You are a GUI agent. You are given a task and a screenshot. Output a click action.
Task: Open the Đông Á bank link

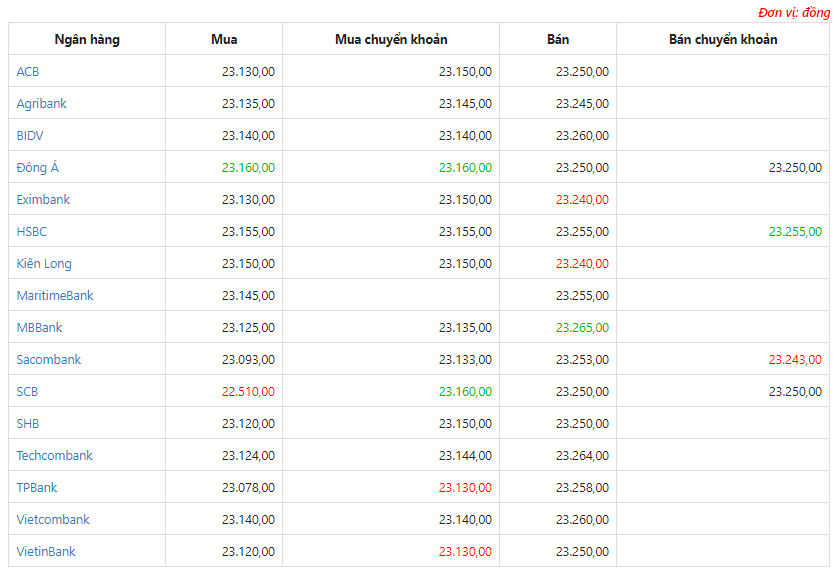tap(38, 167)
